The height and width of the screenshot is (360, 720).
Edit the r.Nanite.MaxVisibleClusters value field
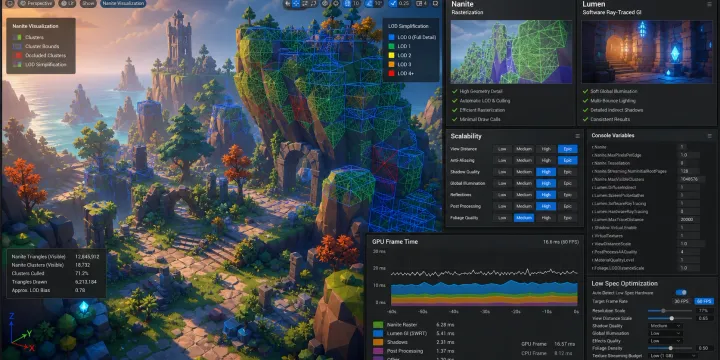click(692, 179)
